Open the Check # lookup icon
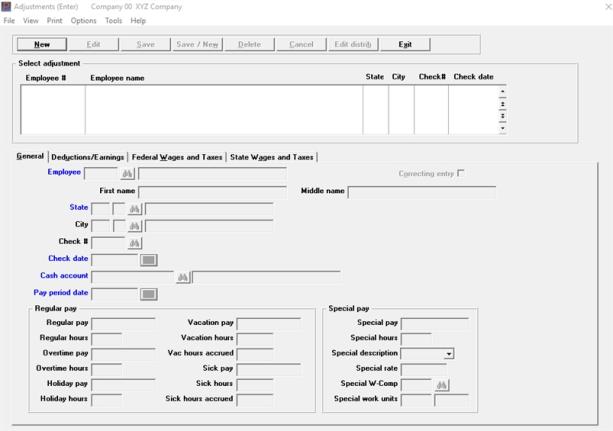This screenshot has width=613, height=431. point(135,243)
